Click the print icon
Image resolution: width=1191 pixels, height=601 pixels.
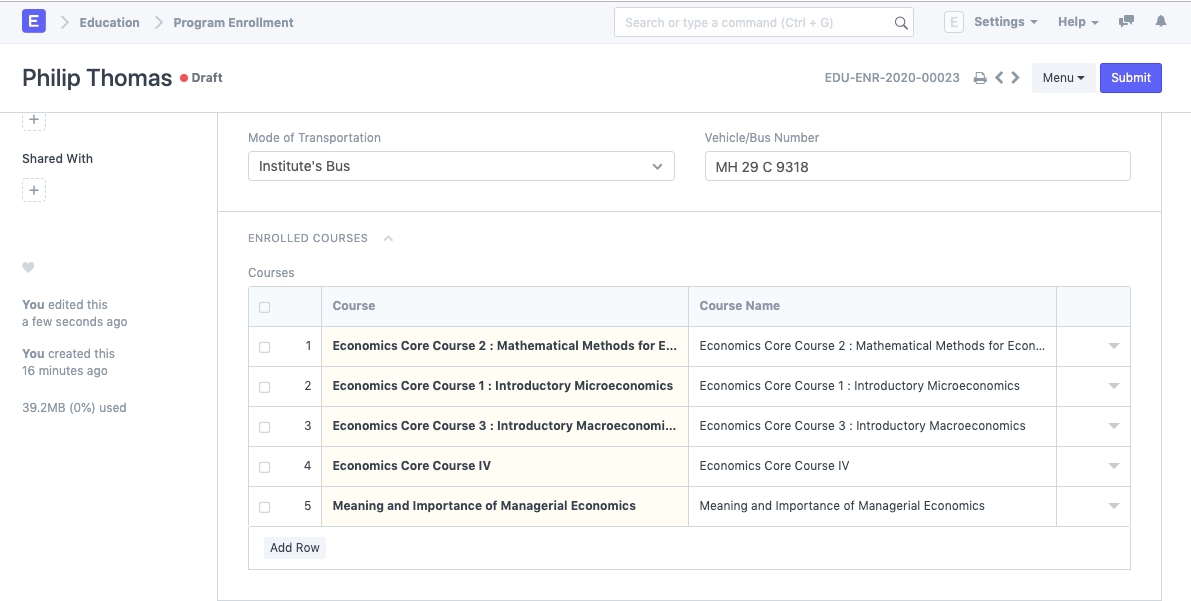point(980,78)
